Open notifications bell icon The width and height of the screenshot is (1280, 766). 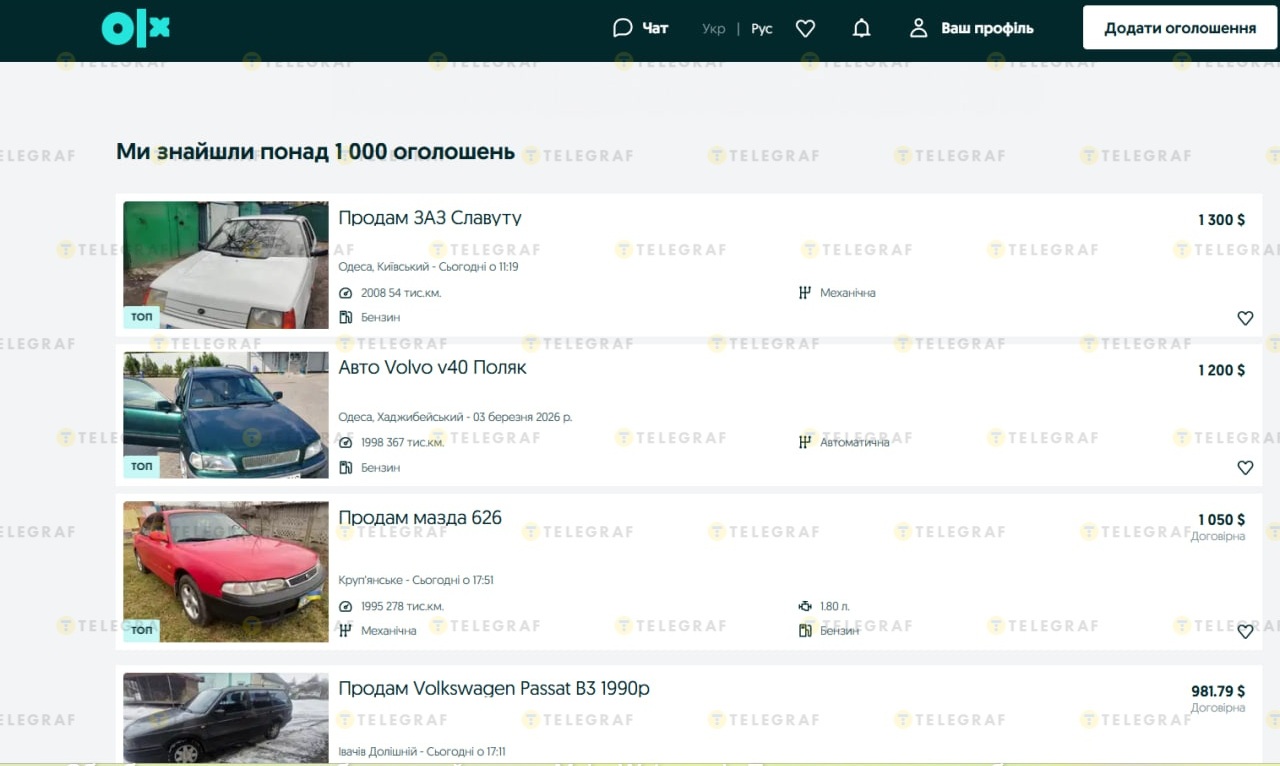861,28
